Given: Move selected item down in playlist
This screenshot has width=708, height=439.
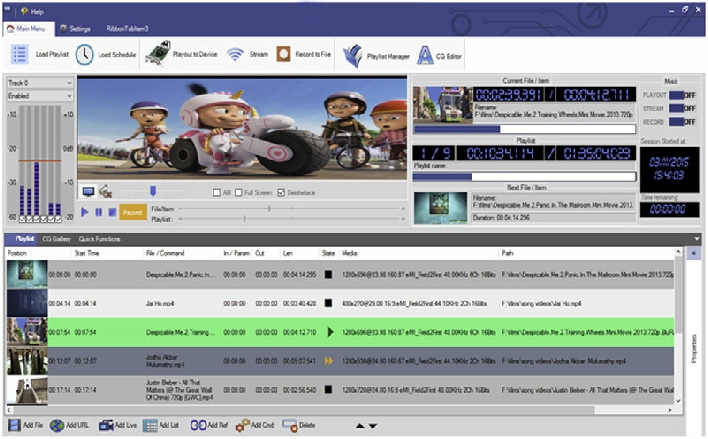Looking at the screenshot, I should pos(373,425).
